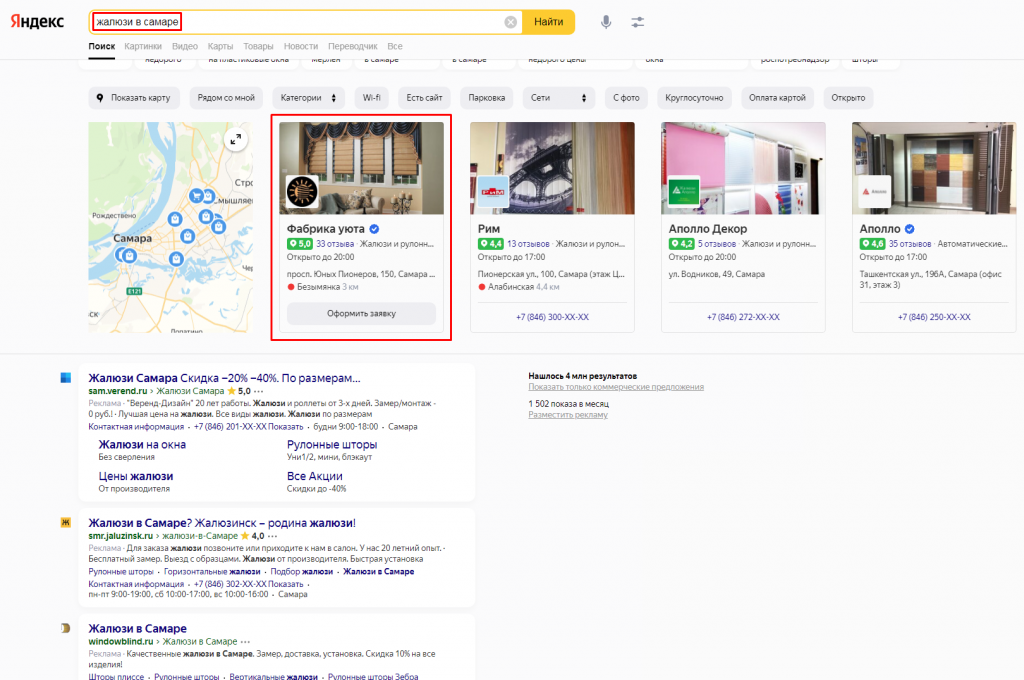Open the Переводчик tab
The image size is (1024, 680).
pos(353,46)
